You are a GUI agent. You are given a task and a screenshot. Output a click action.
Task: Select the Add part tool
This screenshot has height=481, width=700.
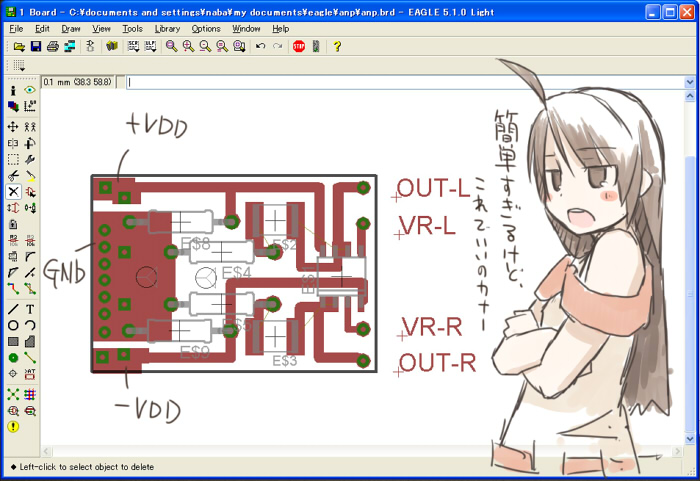pos(30,192)
